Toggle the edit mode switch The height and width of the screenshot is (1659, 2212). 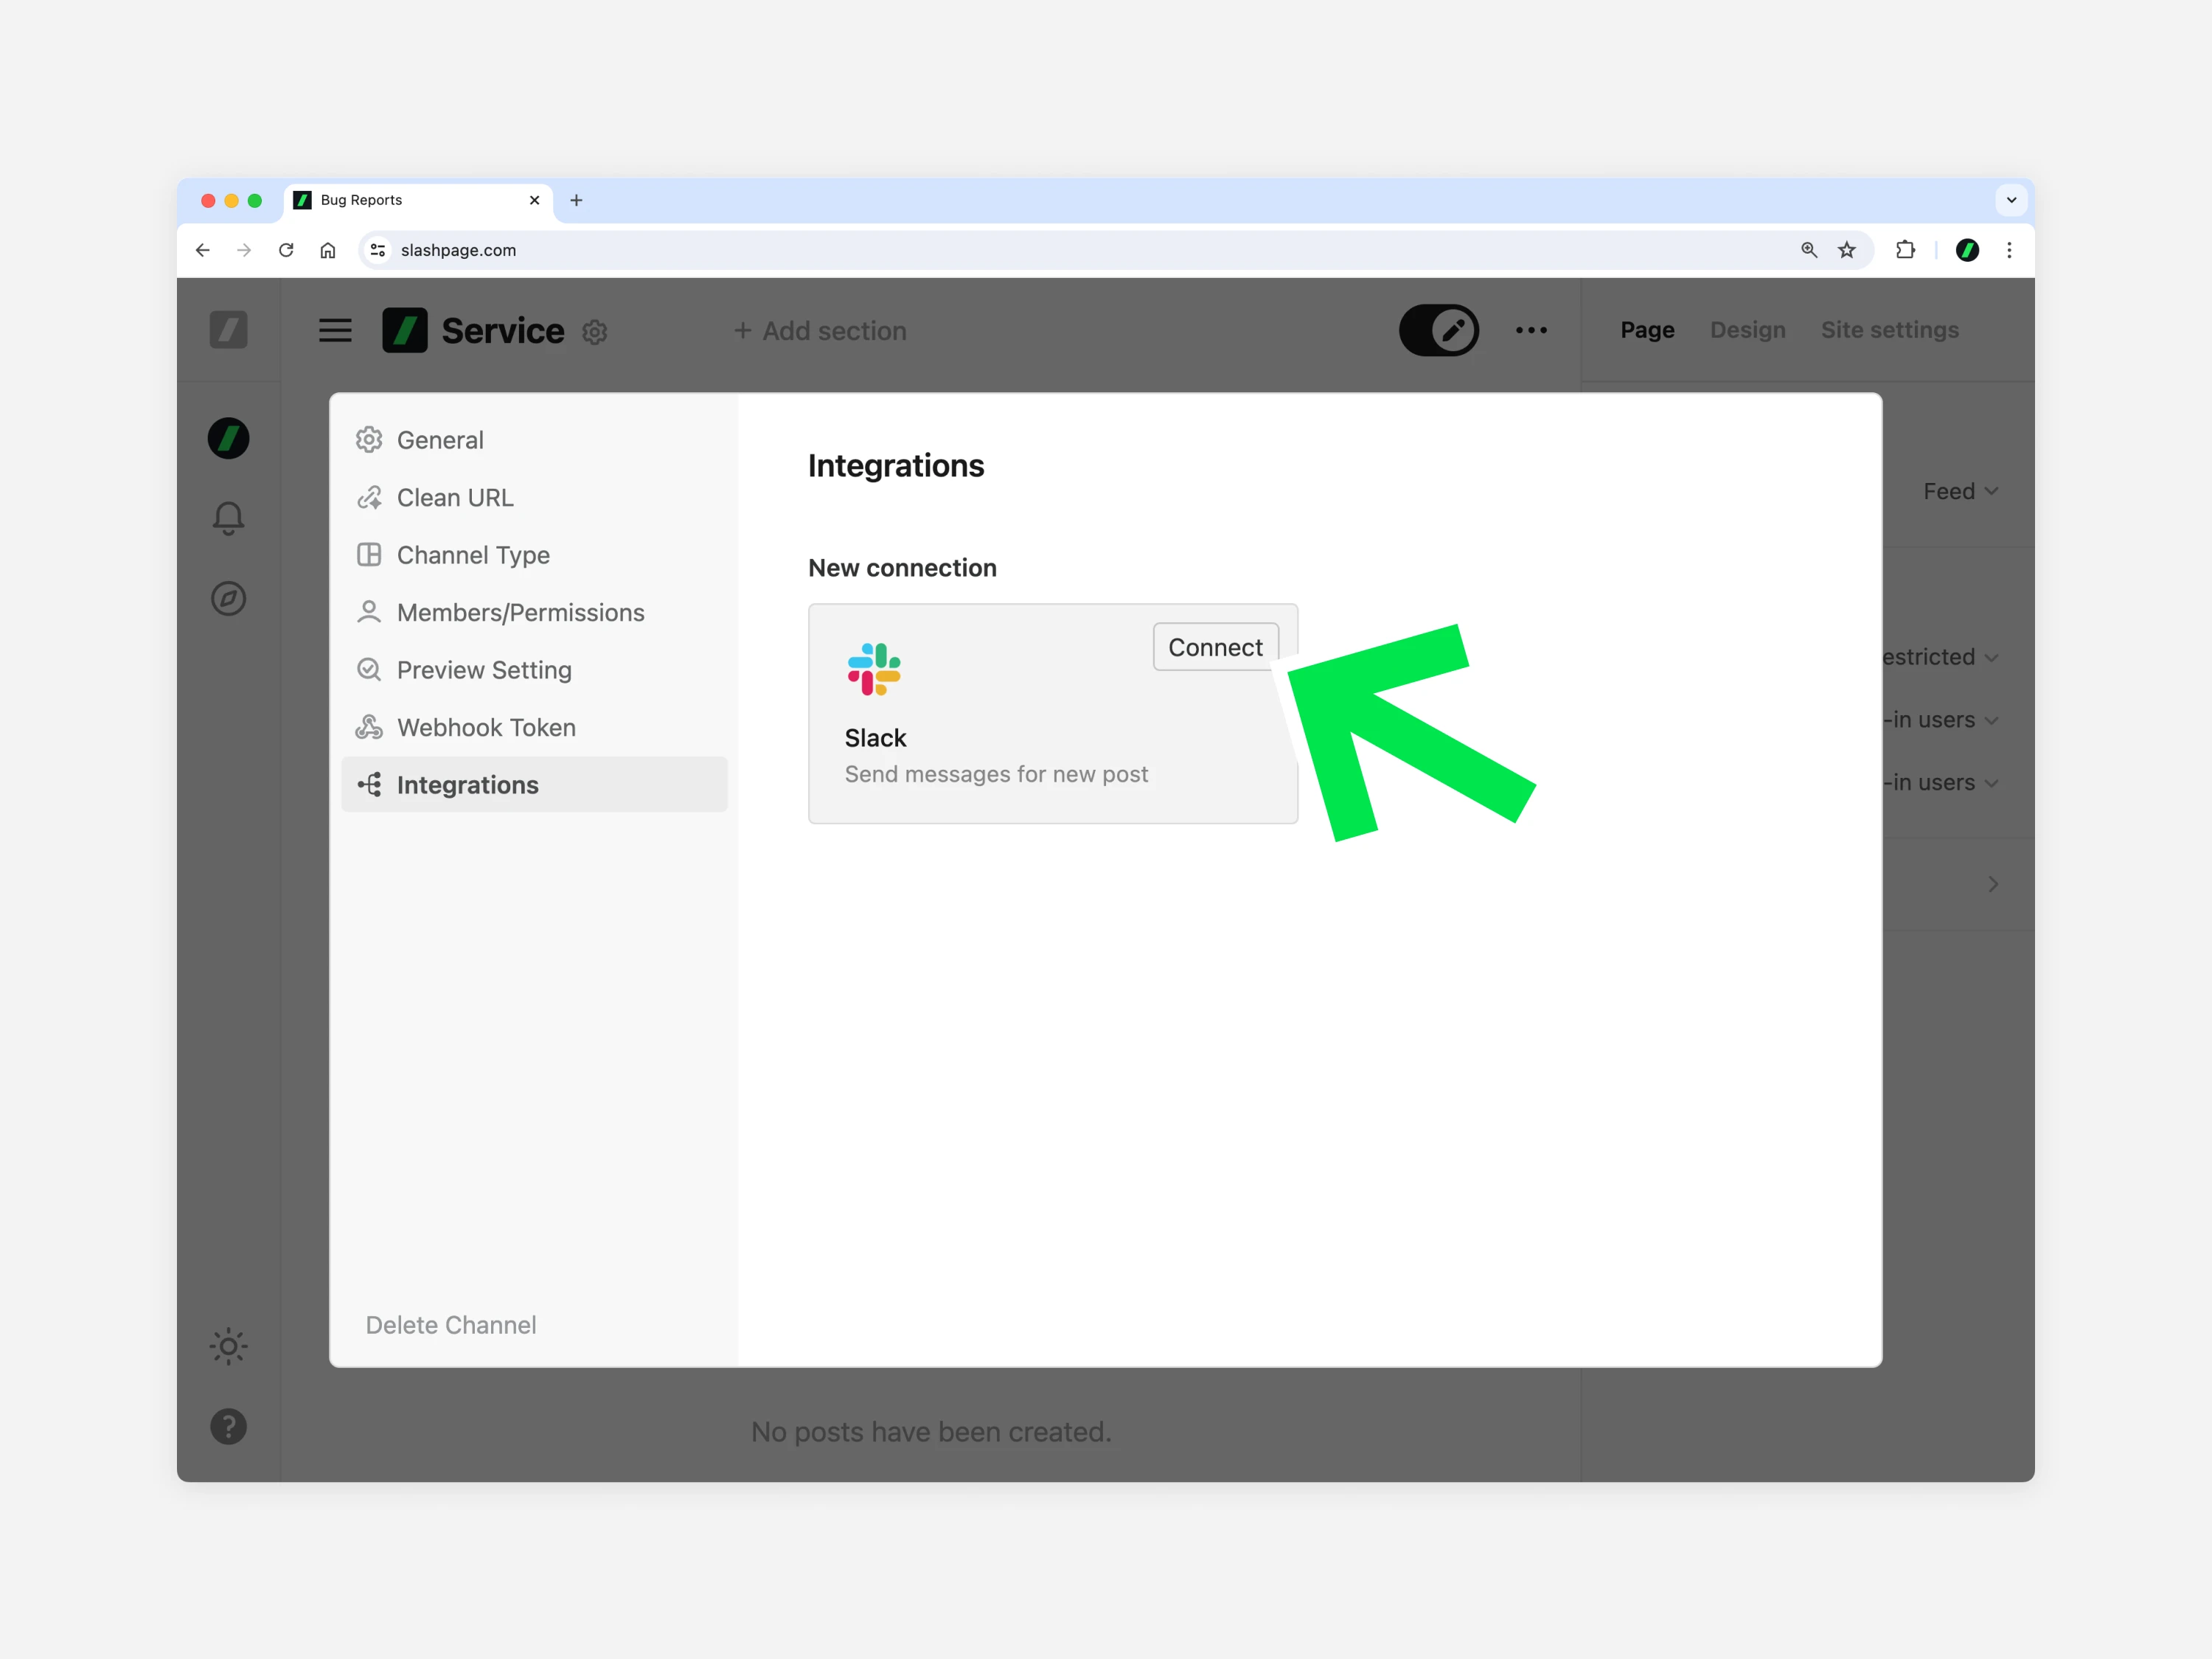pyautogui.click(x=1438, y=330)
